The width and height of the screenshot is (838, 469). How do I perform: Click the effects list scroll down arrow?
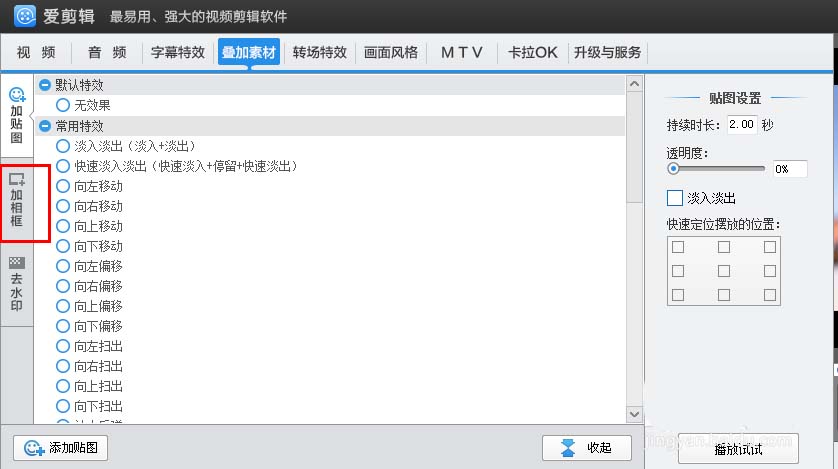(x=634, y=413)
